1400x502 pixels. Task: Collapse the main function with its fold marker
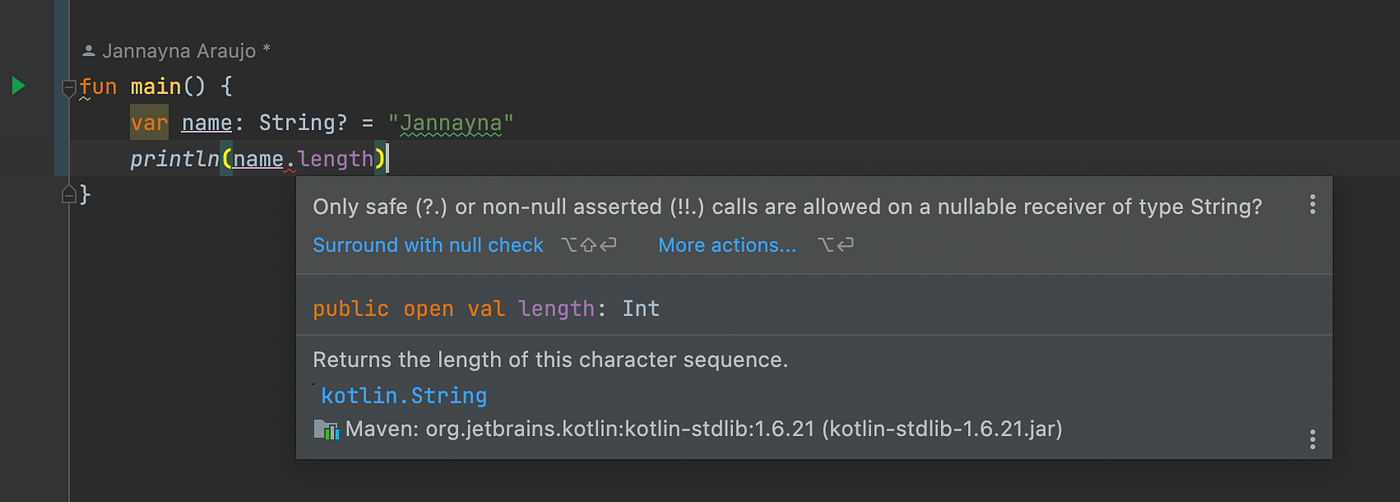tap(69, 88)
